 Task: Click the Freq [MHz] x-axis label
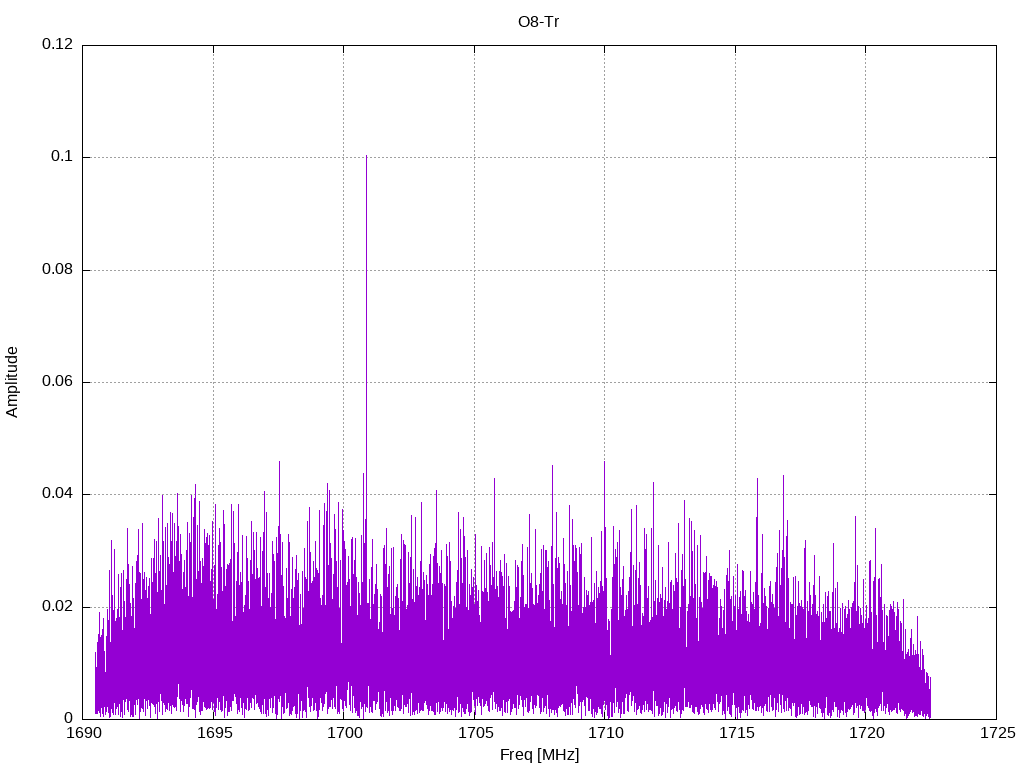point(539,755)
